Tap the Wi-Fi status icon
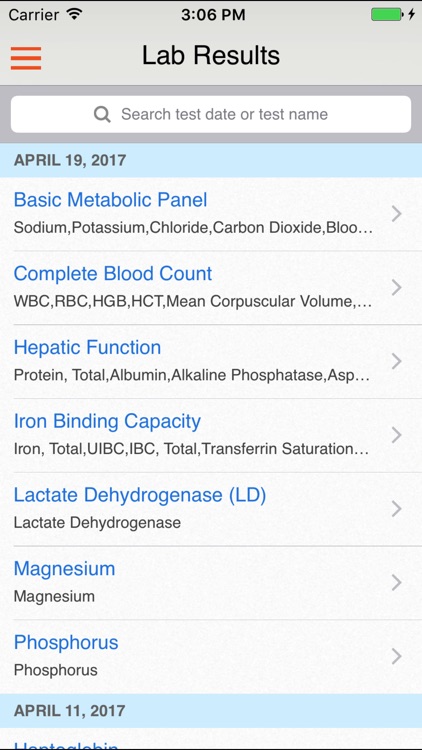Screen dimensions: 422x750 coord(74,14)
